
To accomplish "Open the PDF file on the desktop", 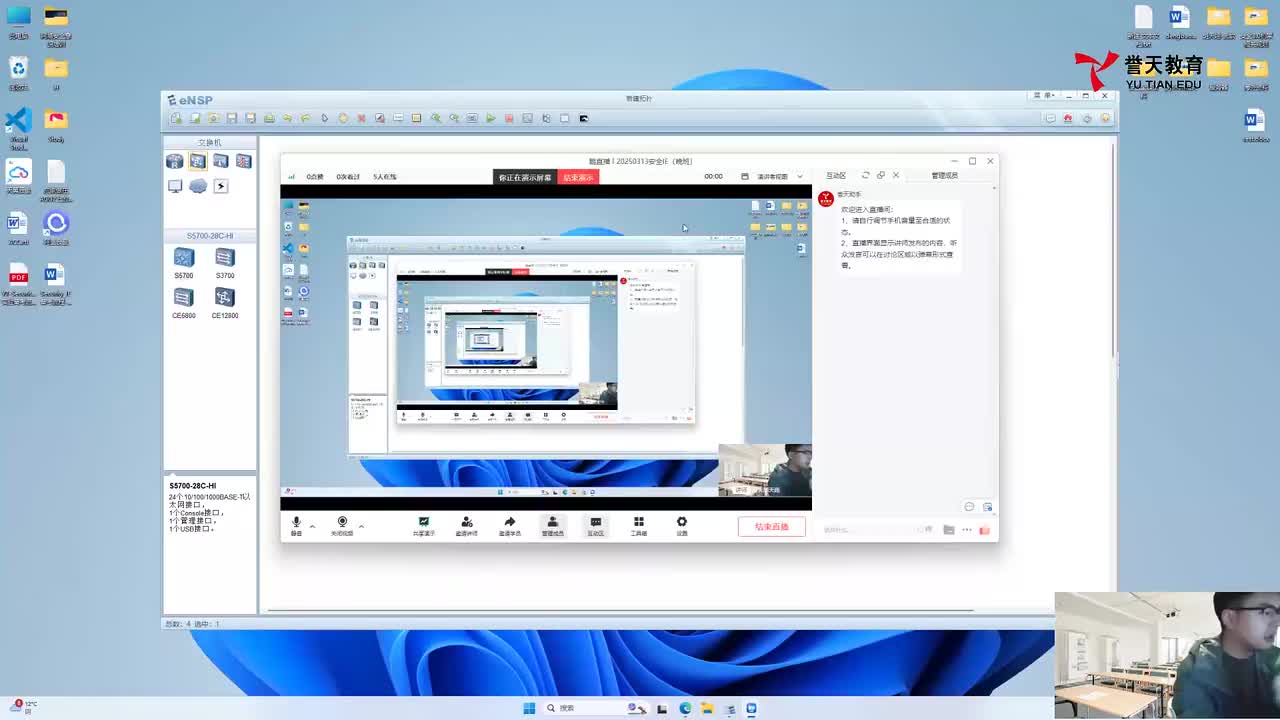I will click(18, 284).
